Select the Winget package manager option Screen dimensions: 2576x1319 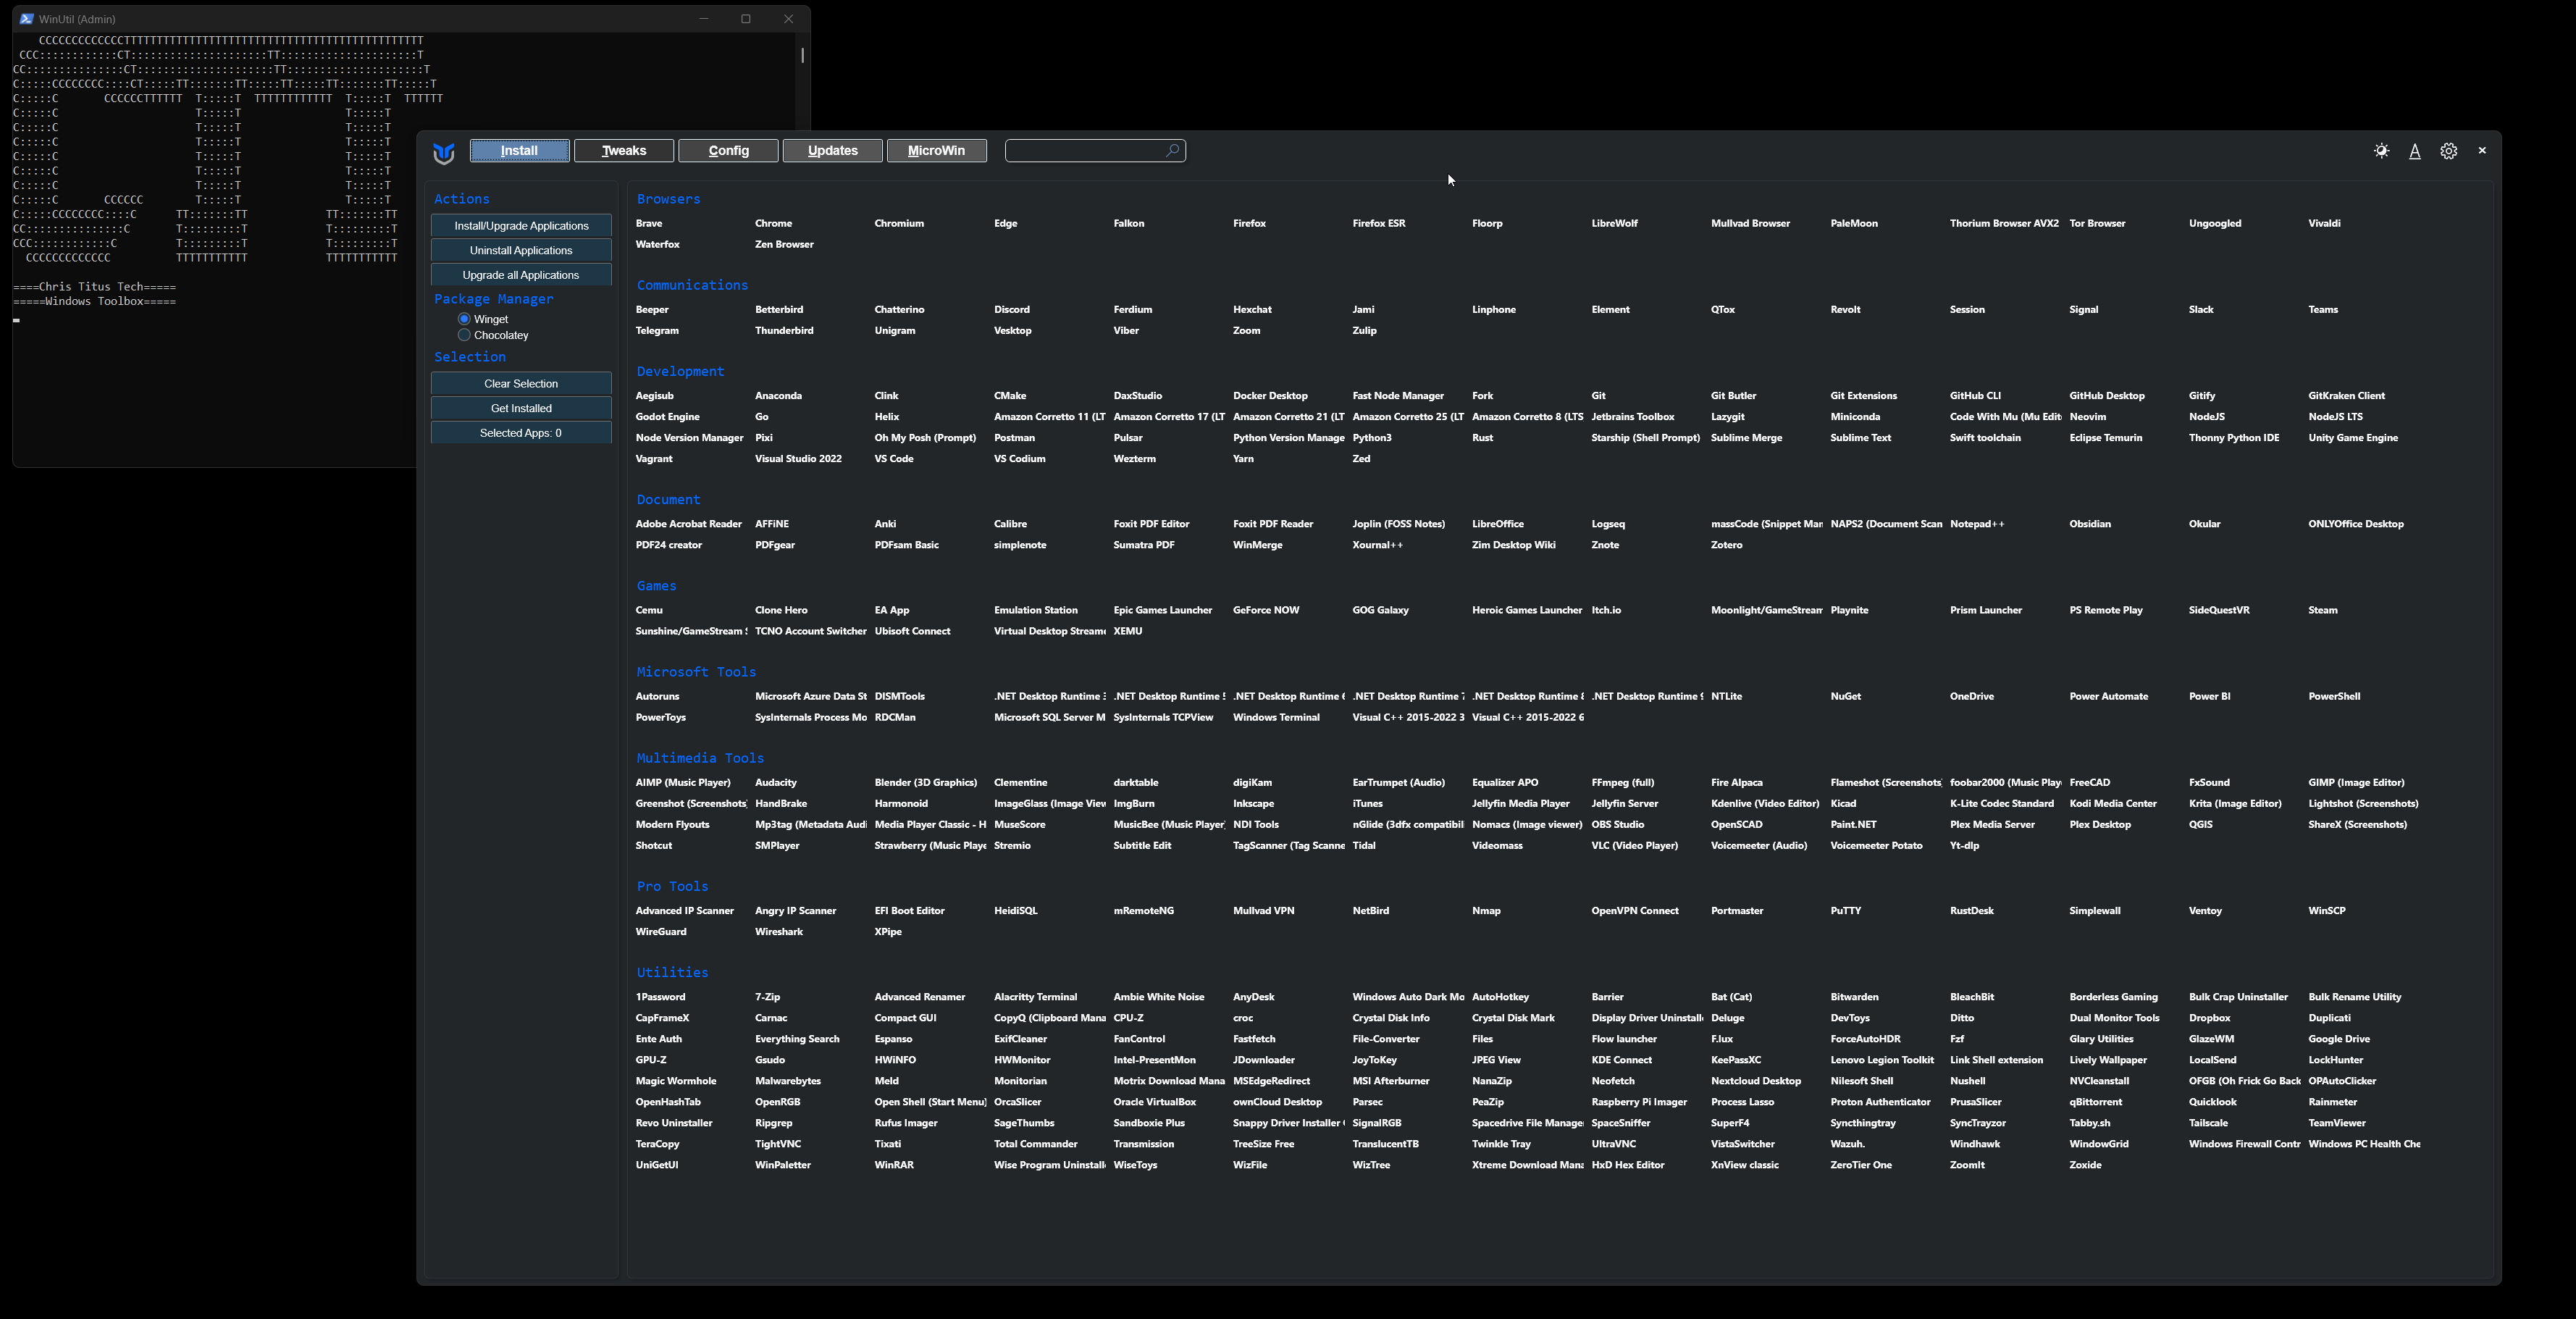click(x=464, y=319)
